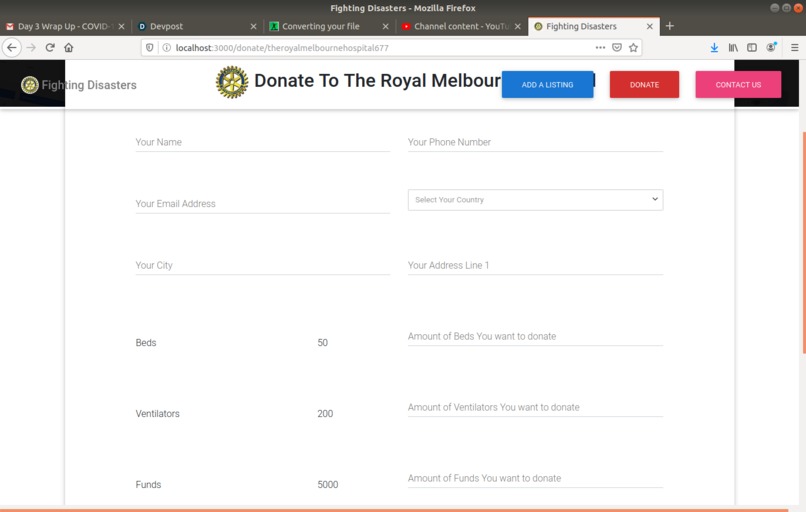Click the Beds label
The image size is (806, 512).
point(146,342)
